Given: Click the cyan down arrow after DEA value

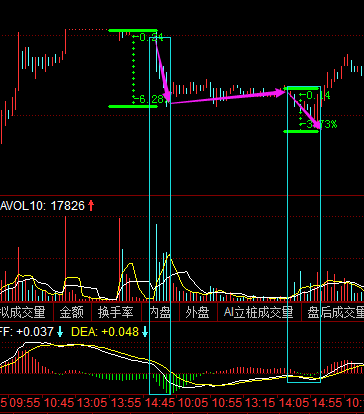Looking at the screenshot, I should pyautogui.click(x=145, y=332).
